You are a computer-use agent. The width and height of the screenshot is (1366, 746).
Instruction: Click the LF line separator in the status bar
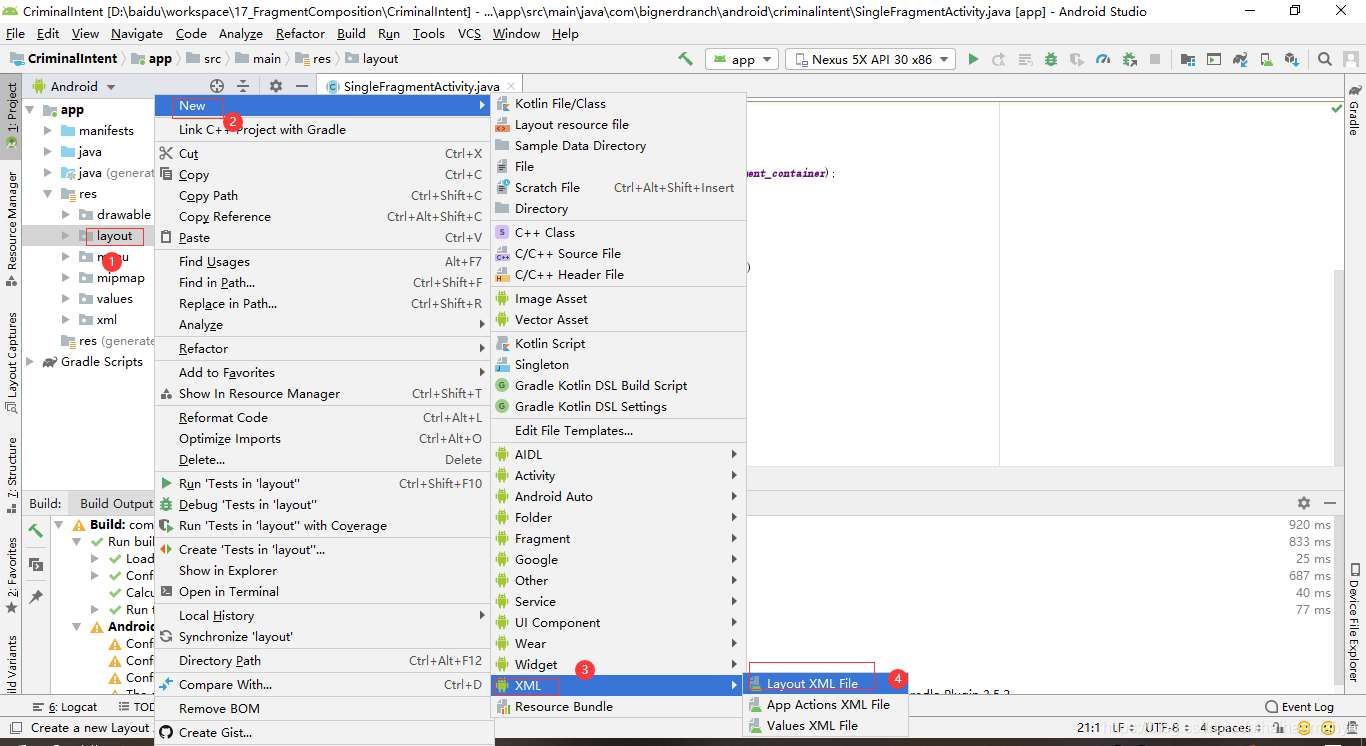[x=1122, y=728]
